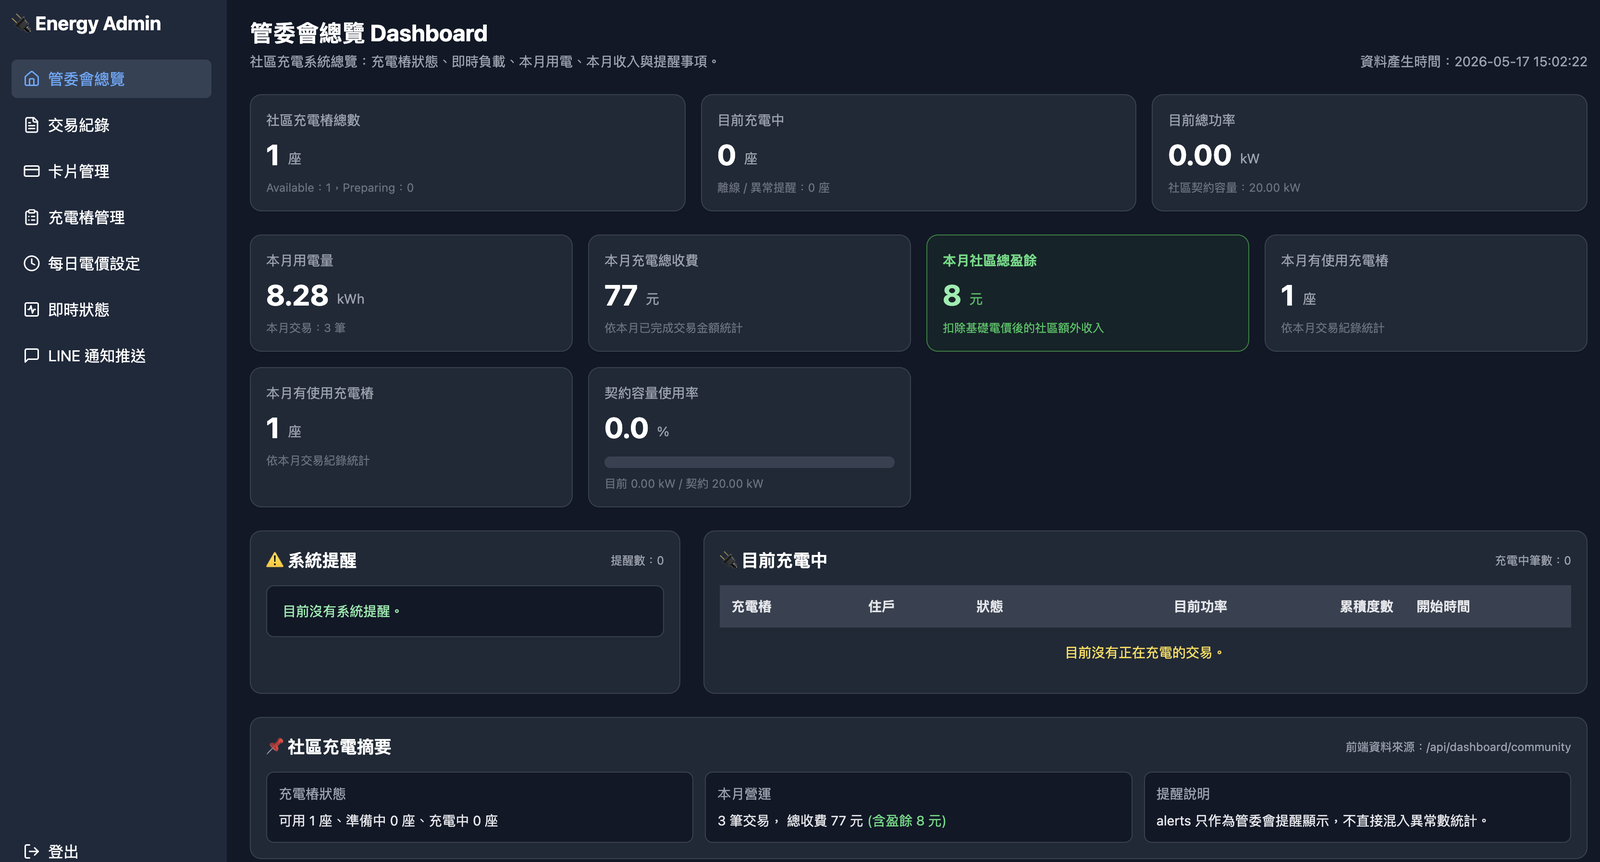The width and height of the screenshot is (1600, 862).
Task: Click the 離線 / 異常提醒：0 座 text
Action: coord(773,188)
